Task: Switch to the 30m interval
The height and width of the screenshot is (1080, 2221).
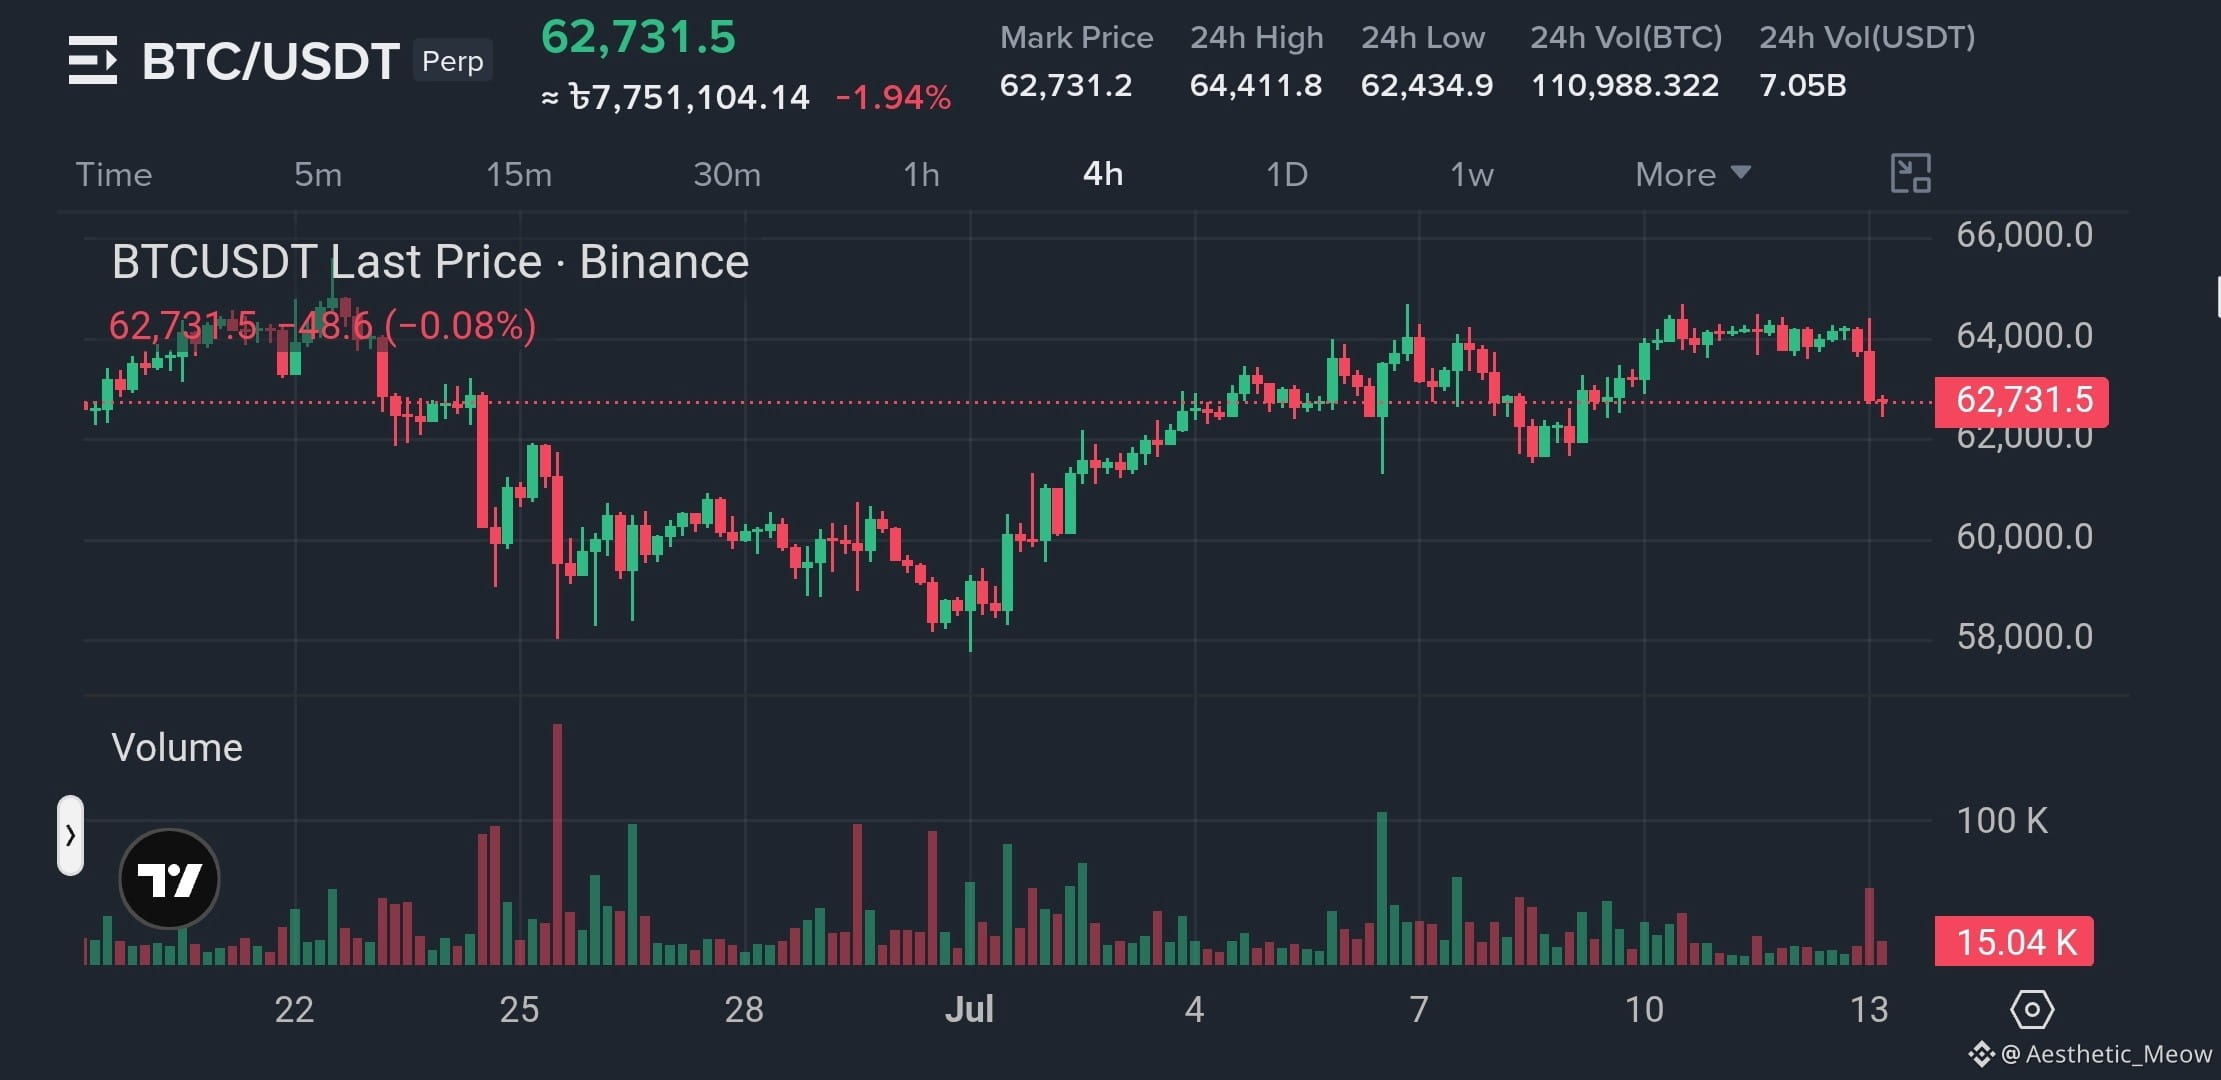Action: (x=727, y=174)
